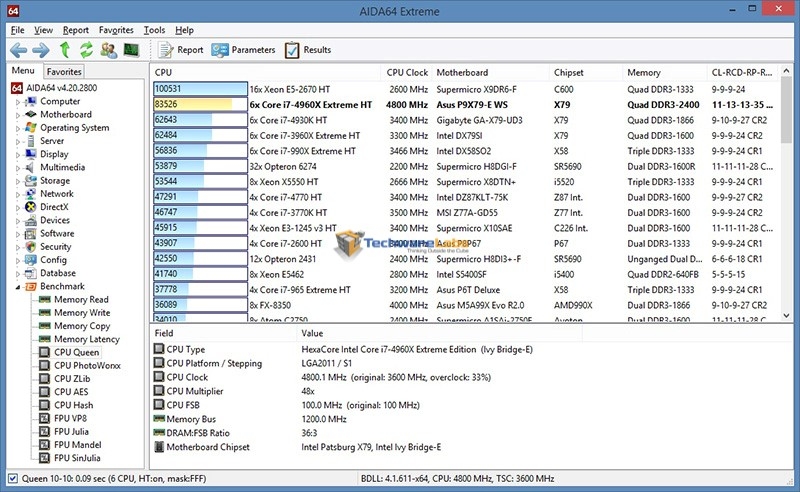Click the CPU Multiplier field row
800x492 pixels.
[367, 391]
